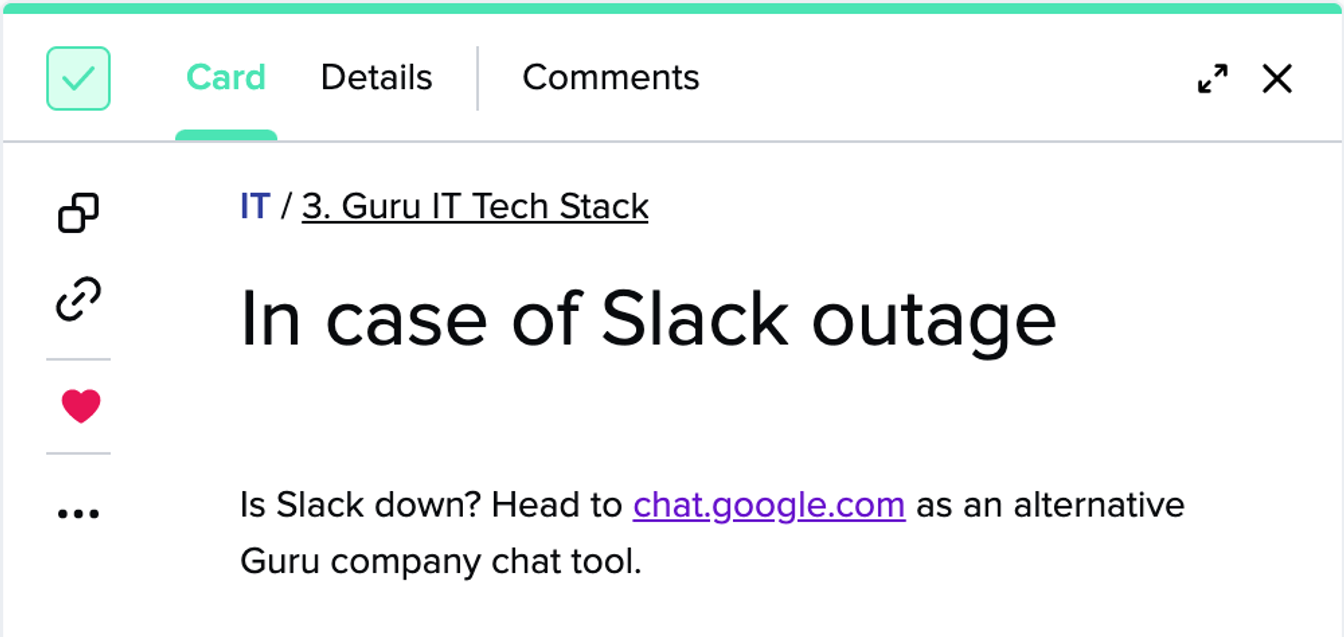This screenshot has height=637, width=1344.
Task: Follow the chat.google.com hyperlink
Action: tap(768, 505)
